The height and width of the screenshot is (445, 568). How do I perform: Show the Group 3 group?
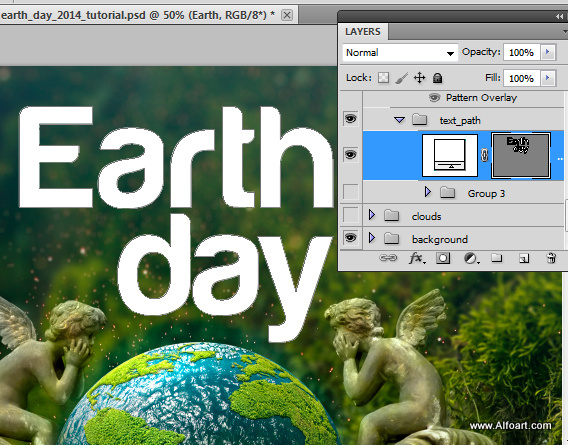pos(350,192)
